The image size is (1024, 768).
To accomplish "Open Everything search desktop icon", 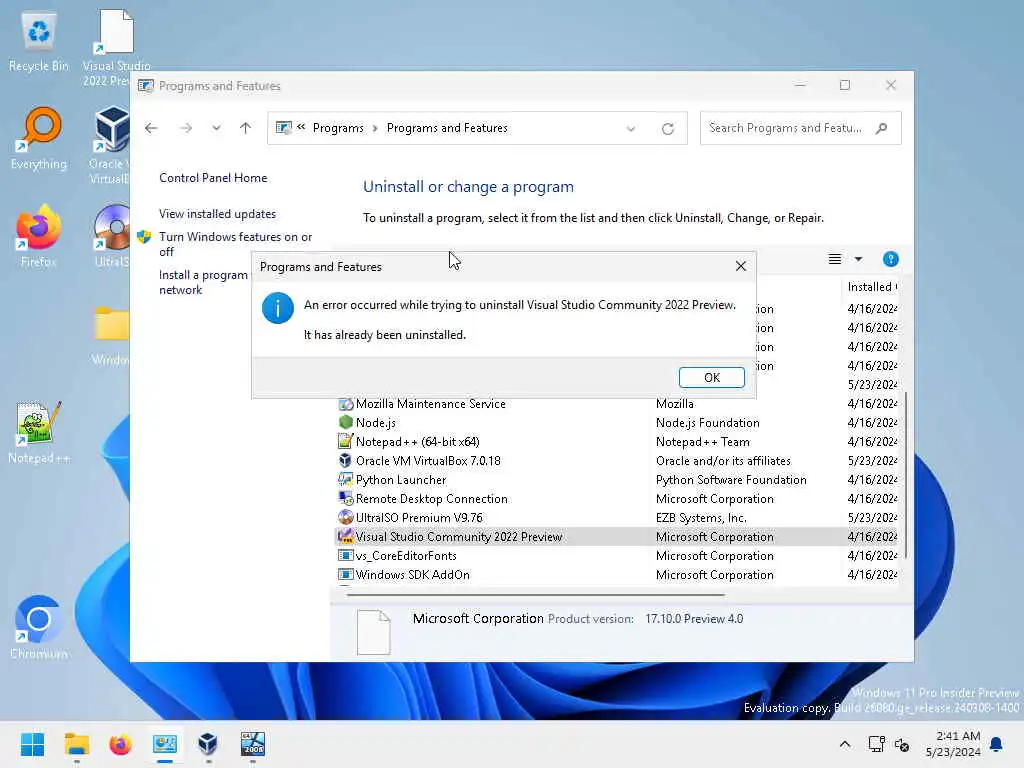I will point(39,138).
